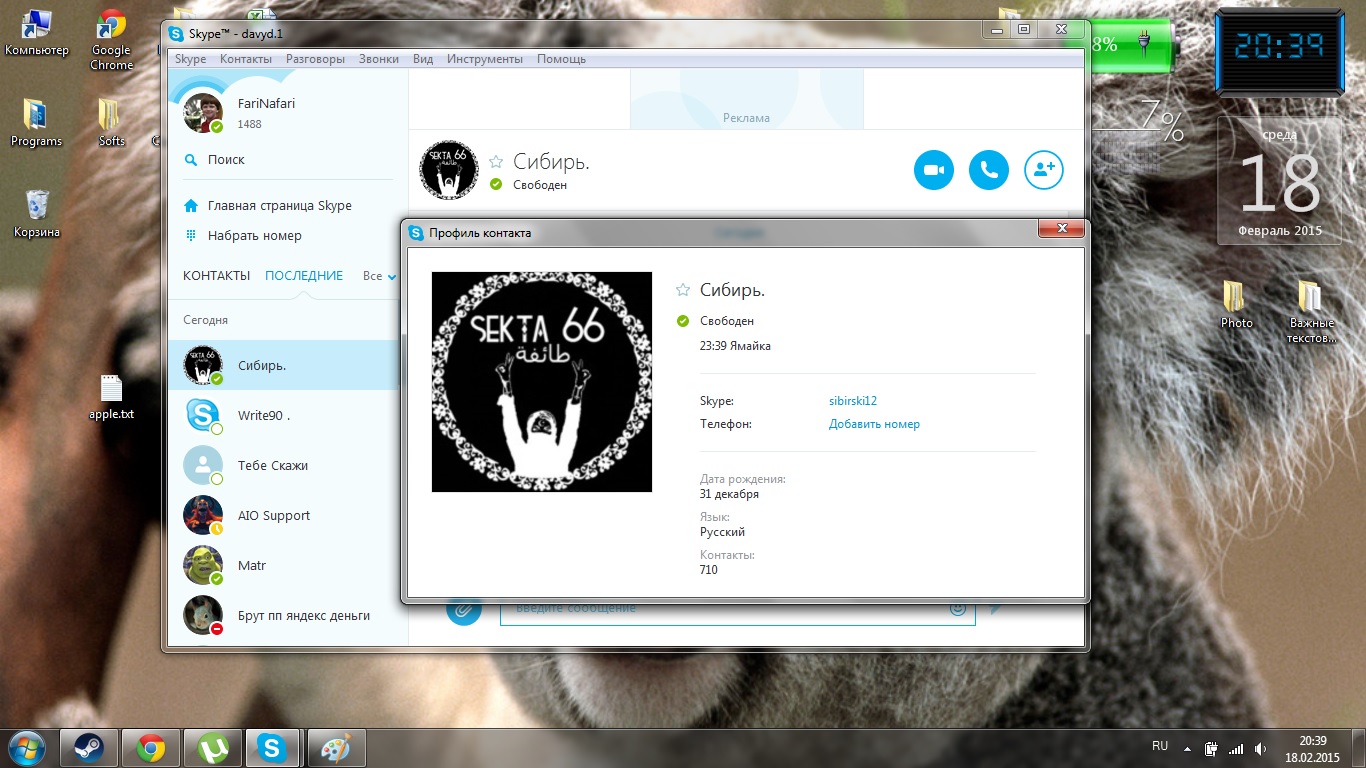Open the Корзина recycle bin
Screen dimensions: 1366x768
pos(36,213)
